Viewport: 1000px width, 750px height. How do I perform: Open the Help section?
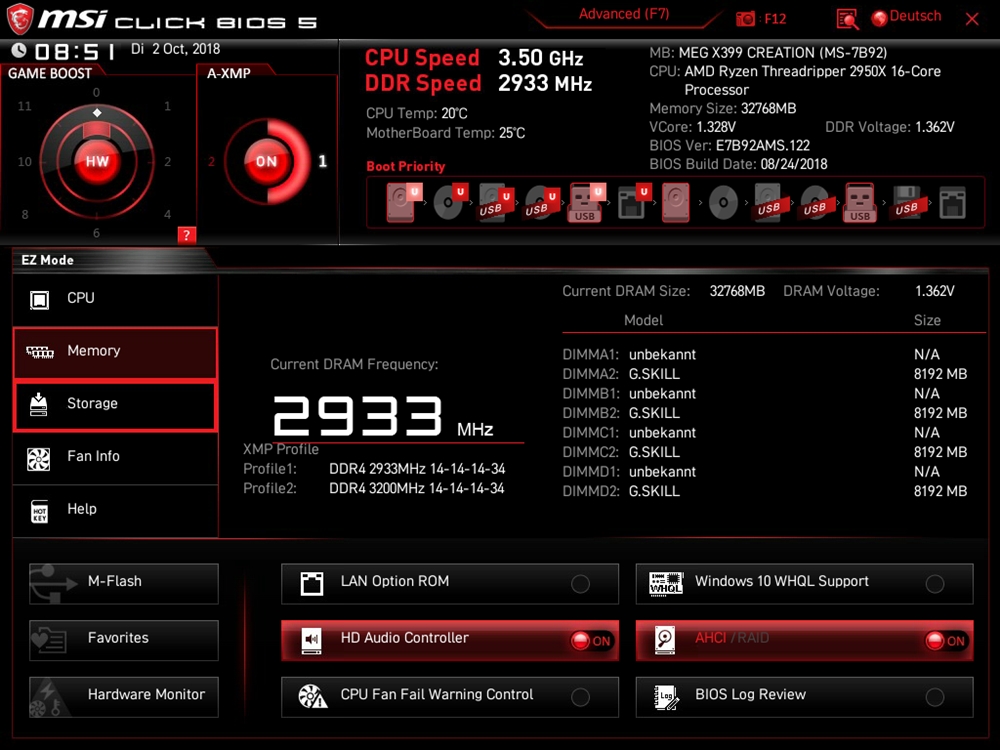115,510
